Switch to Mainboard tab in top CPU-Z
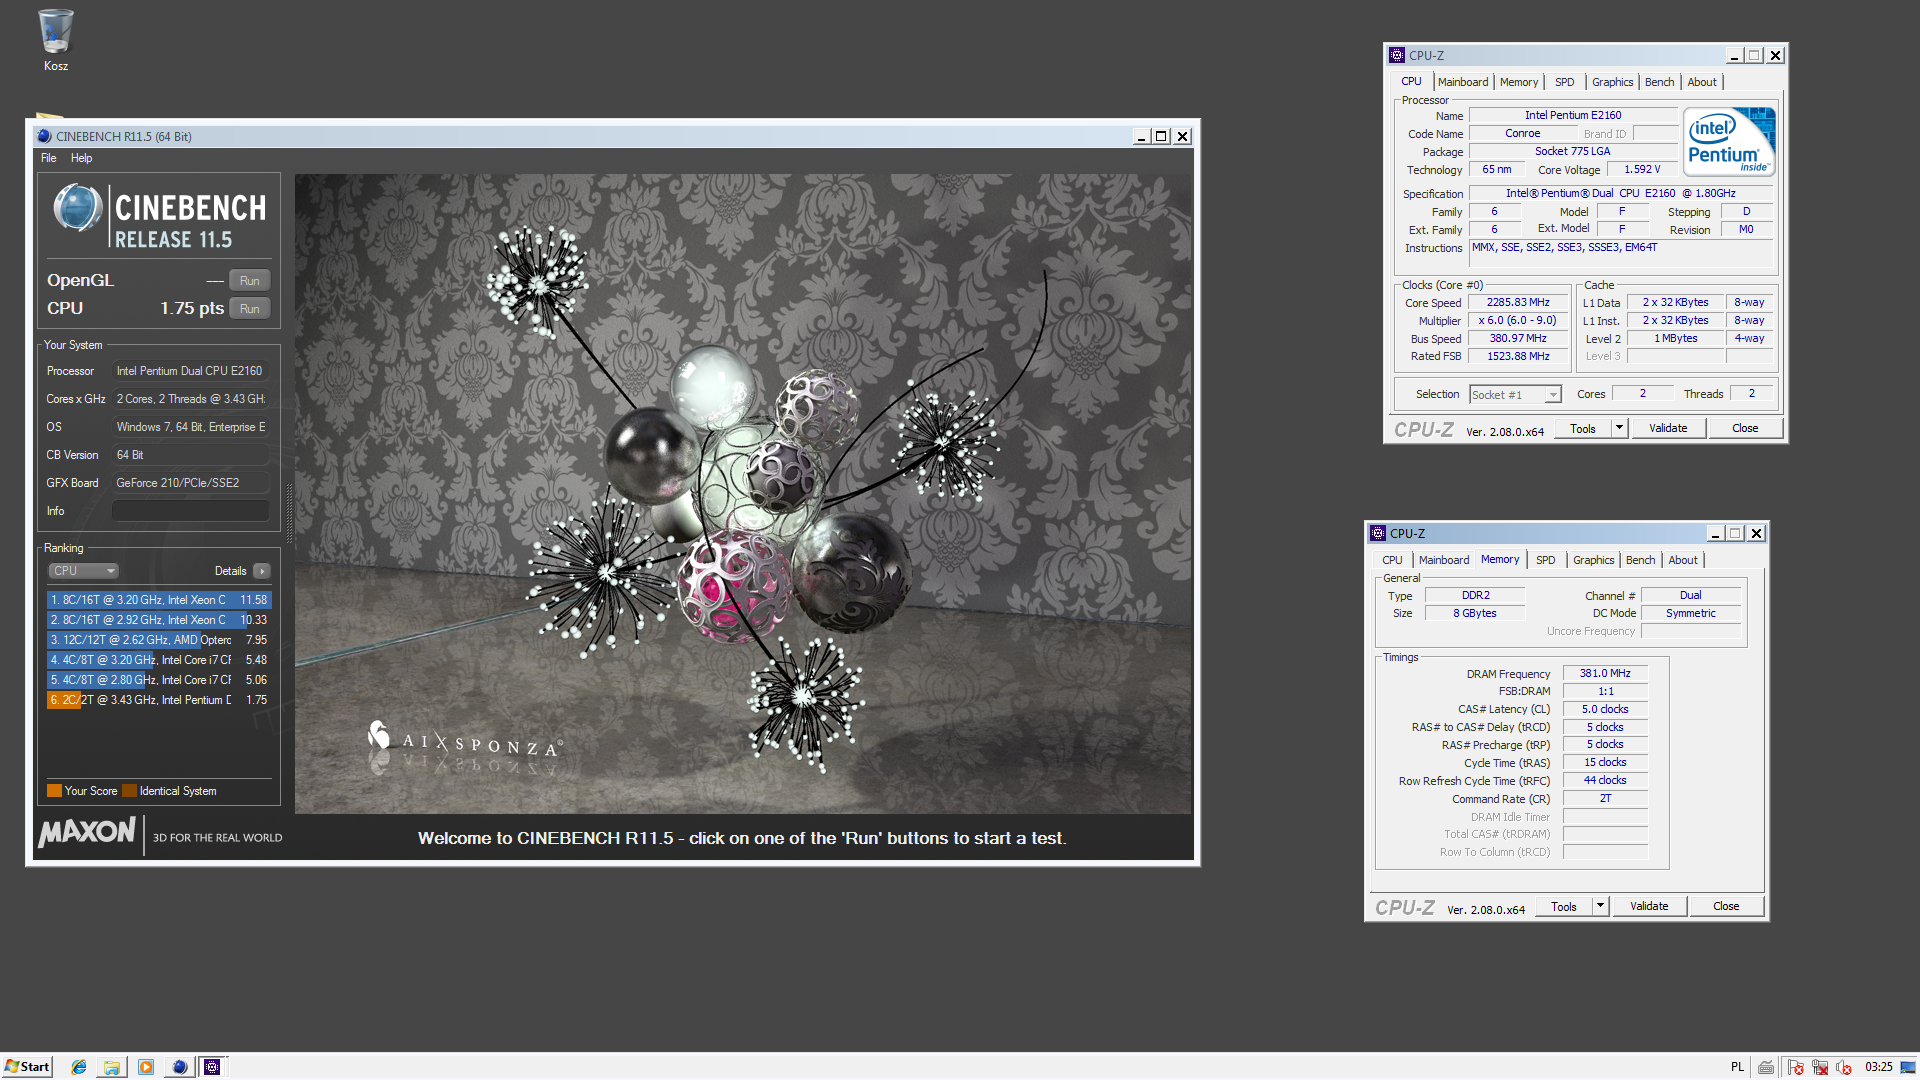The width and height of the screenshot is (1920, 1080). click(1463, 82)
